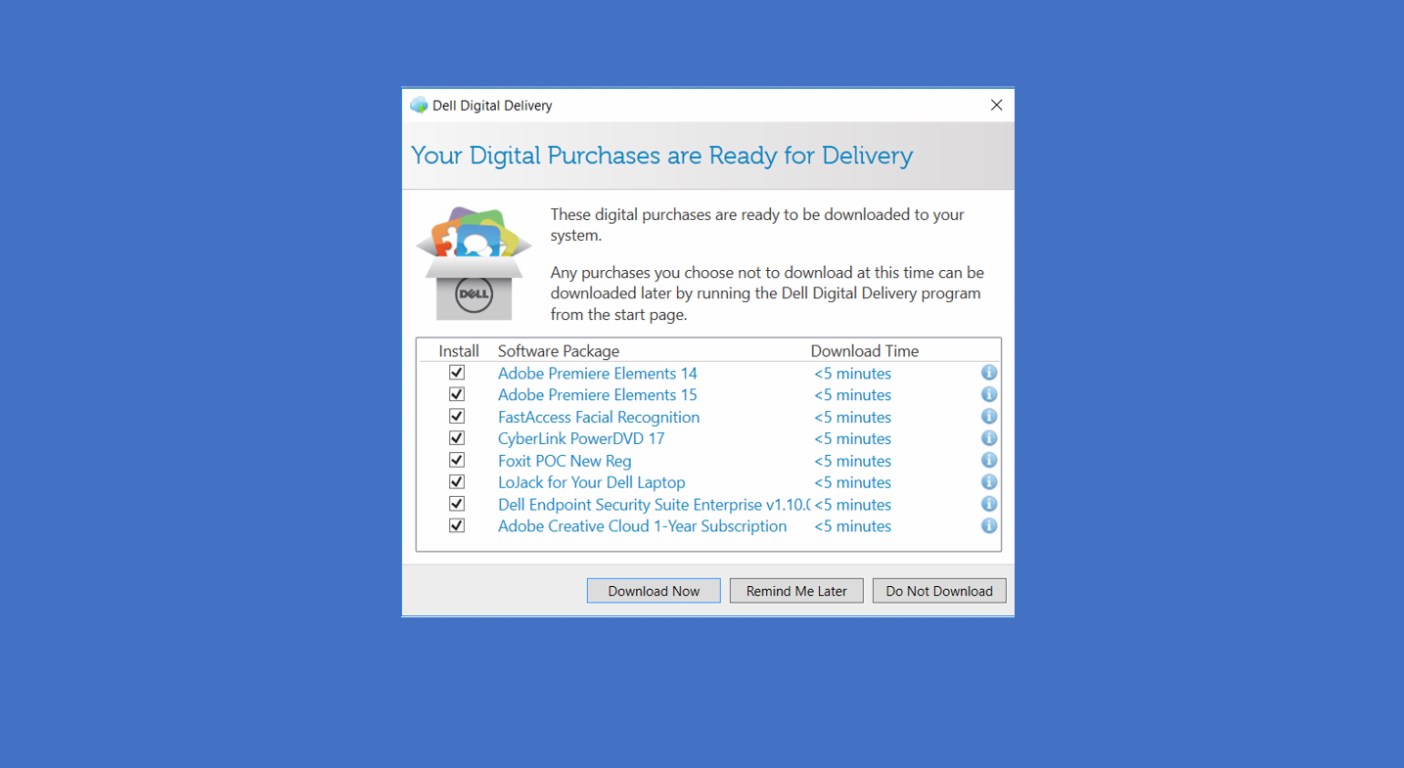Click <5 minutes for Adobe Premiere Elements 15
The height and width of the screenshot is (768, 1404).
click(853, 395)
